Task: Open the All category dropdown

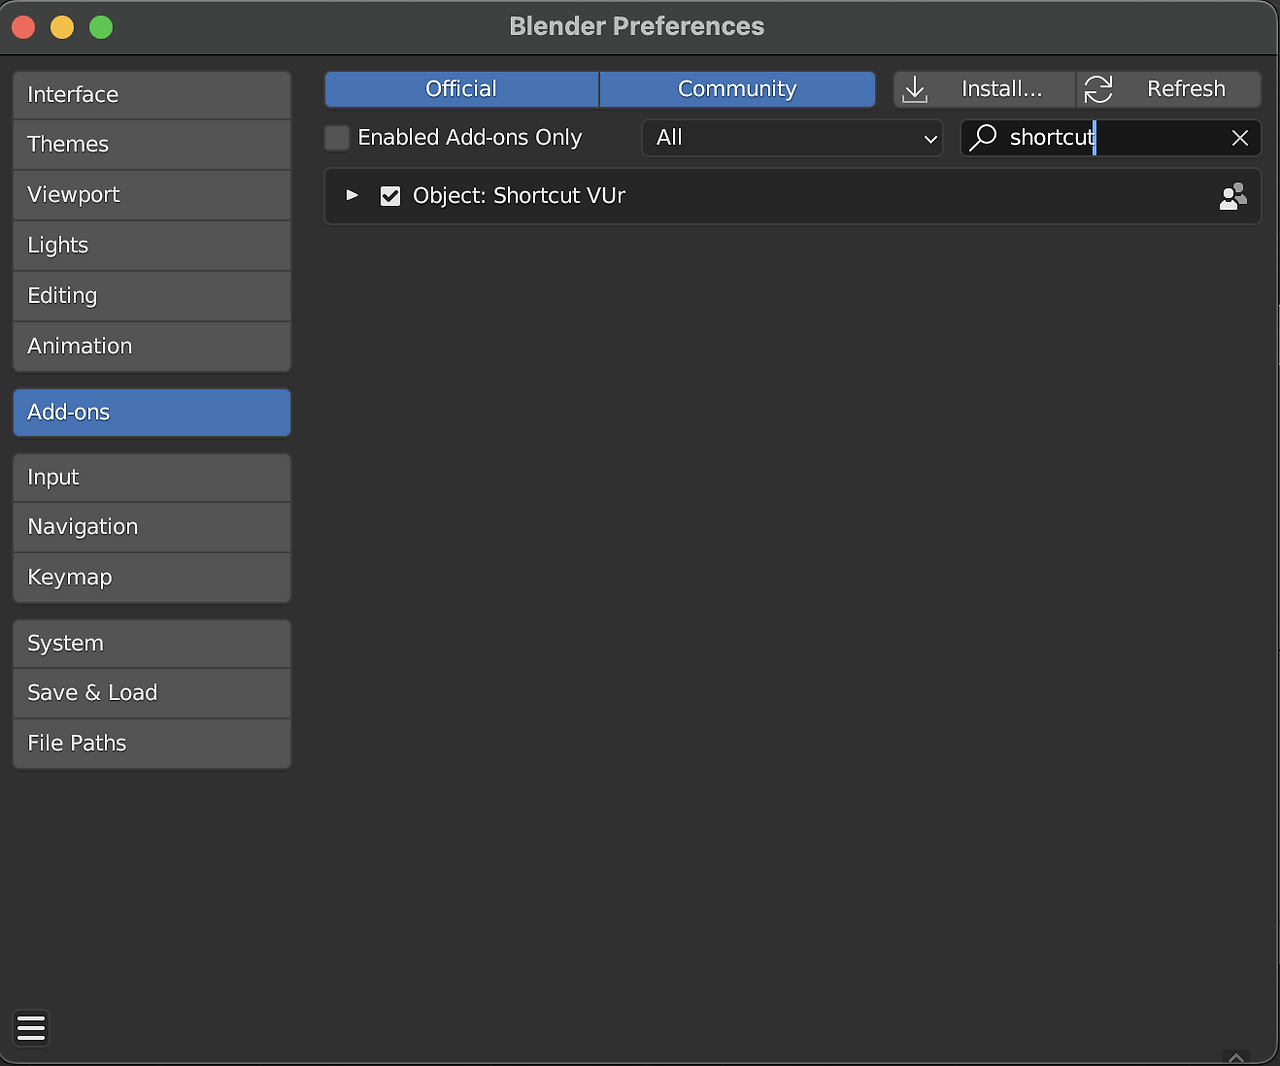Action: [792, 138]
